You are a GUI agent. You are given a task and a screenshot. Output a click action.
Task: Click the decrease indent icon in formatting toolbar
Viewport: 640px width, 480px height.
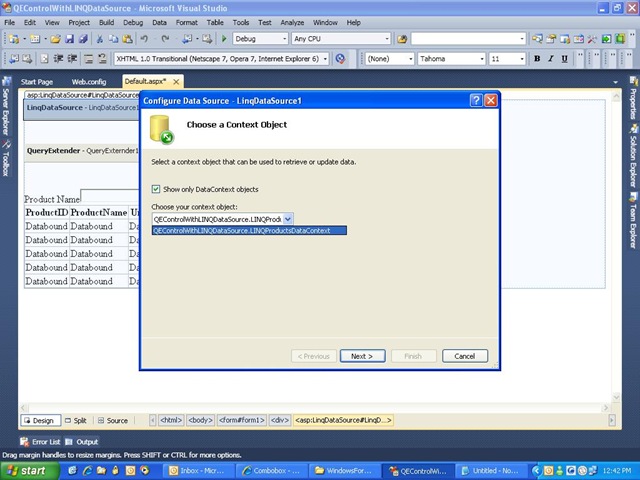pyautogui.click(x=58, y=59)
